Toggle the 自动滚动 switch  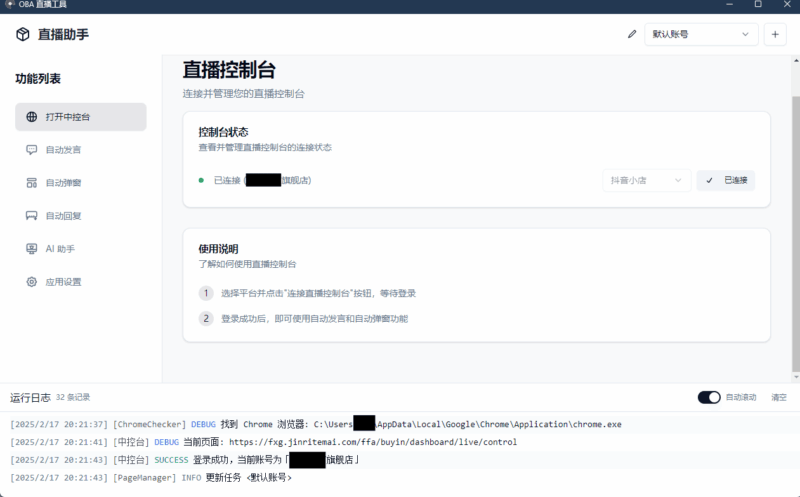pos(709,397)
